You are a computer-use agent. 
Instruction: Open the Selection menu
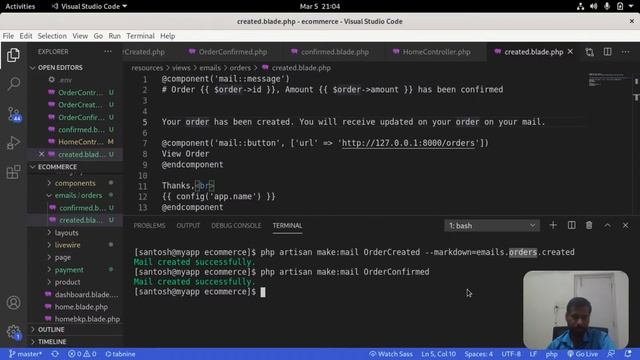[x=52, y=36]
